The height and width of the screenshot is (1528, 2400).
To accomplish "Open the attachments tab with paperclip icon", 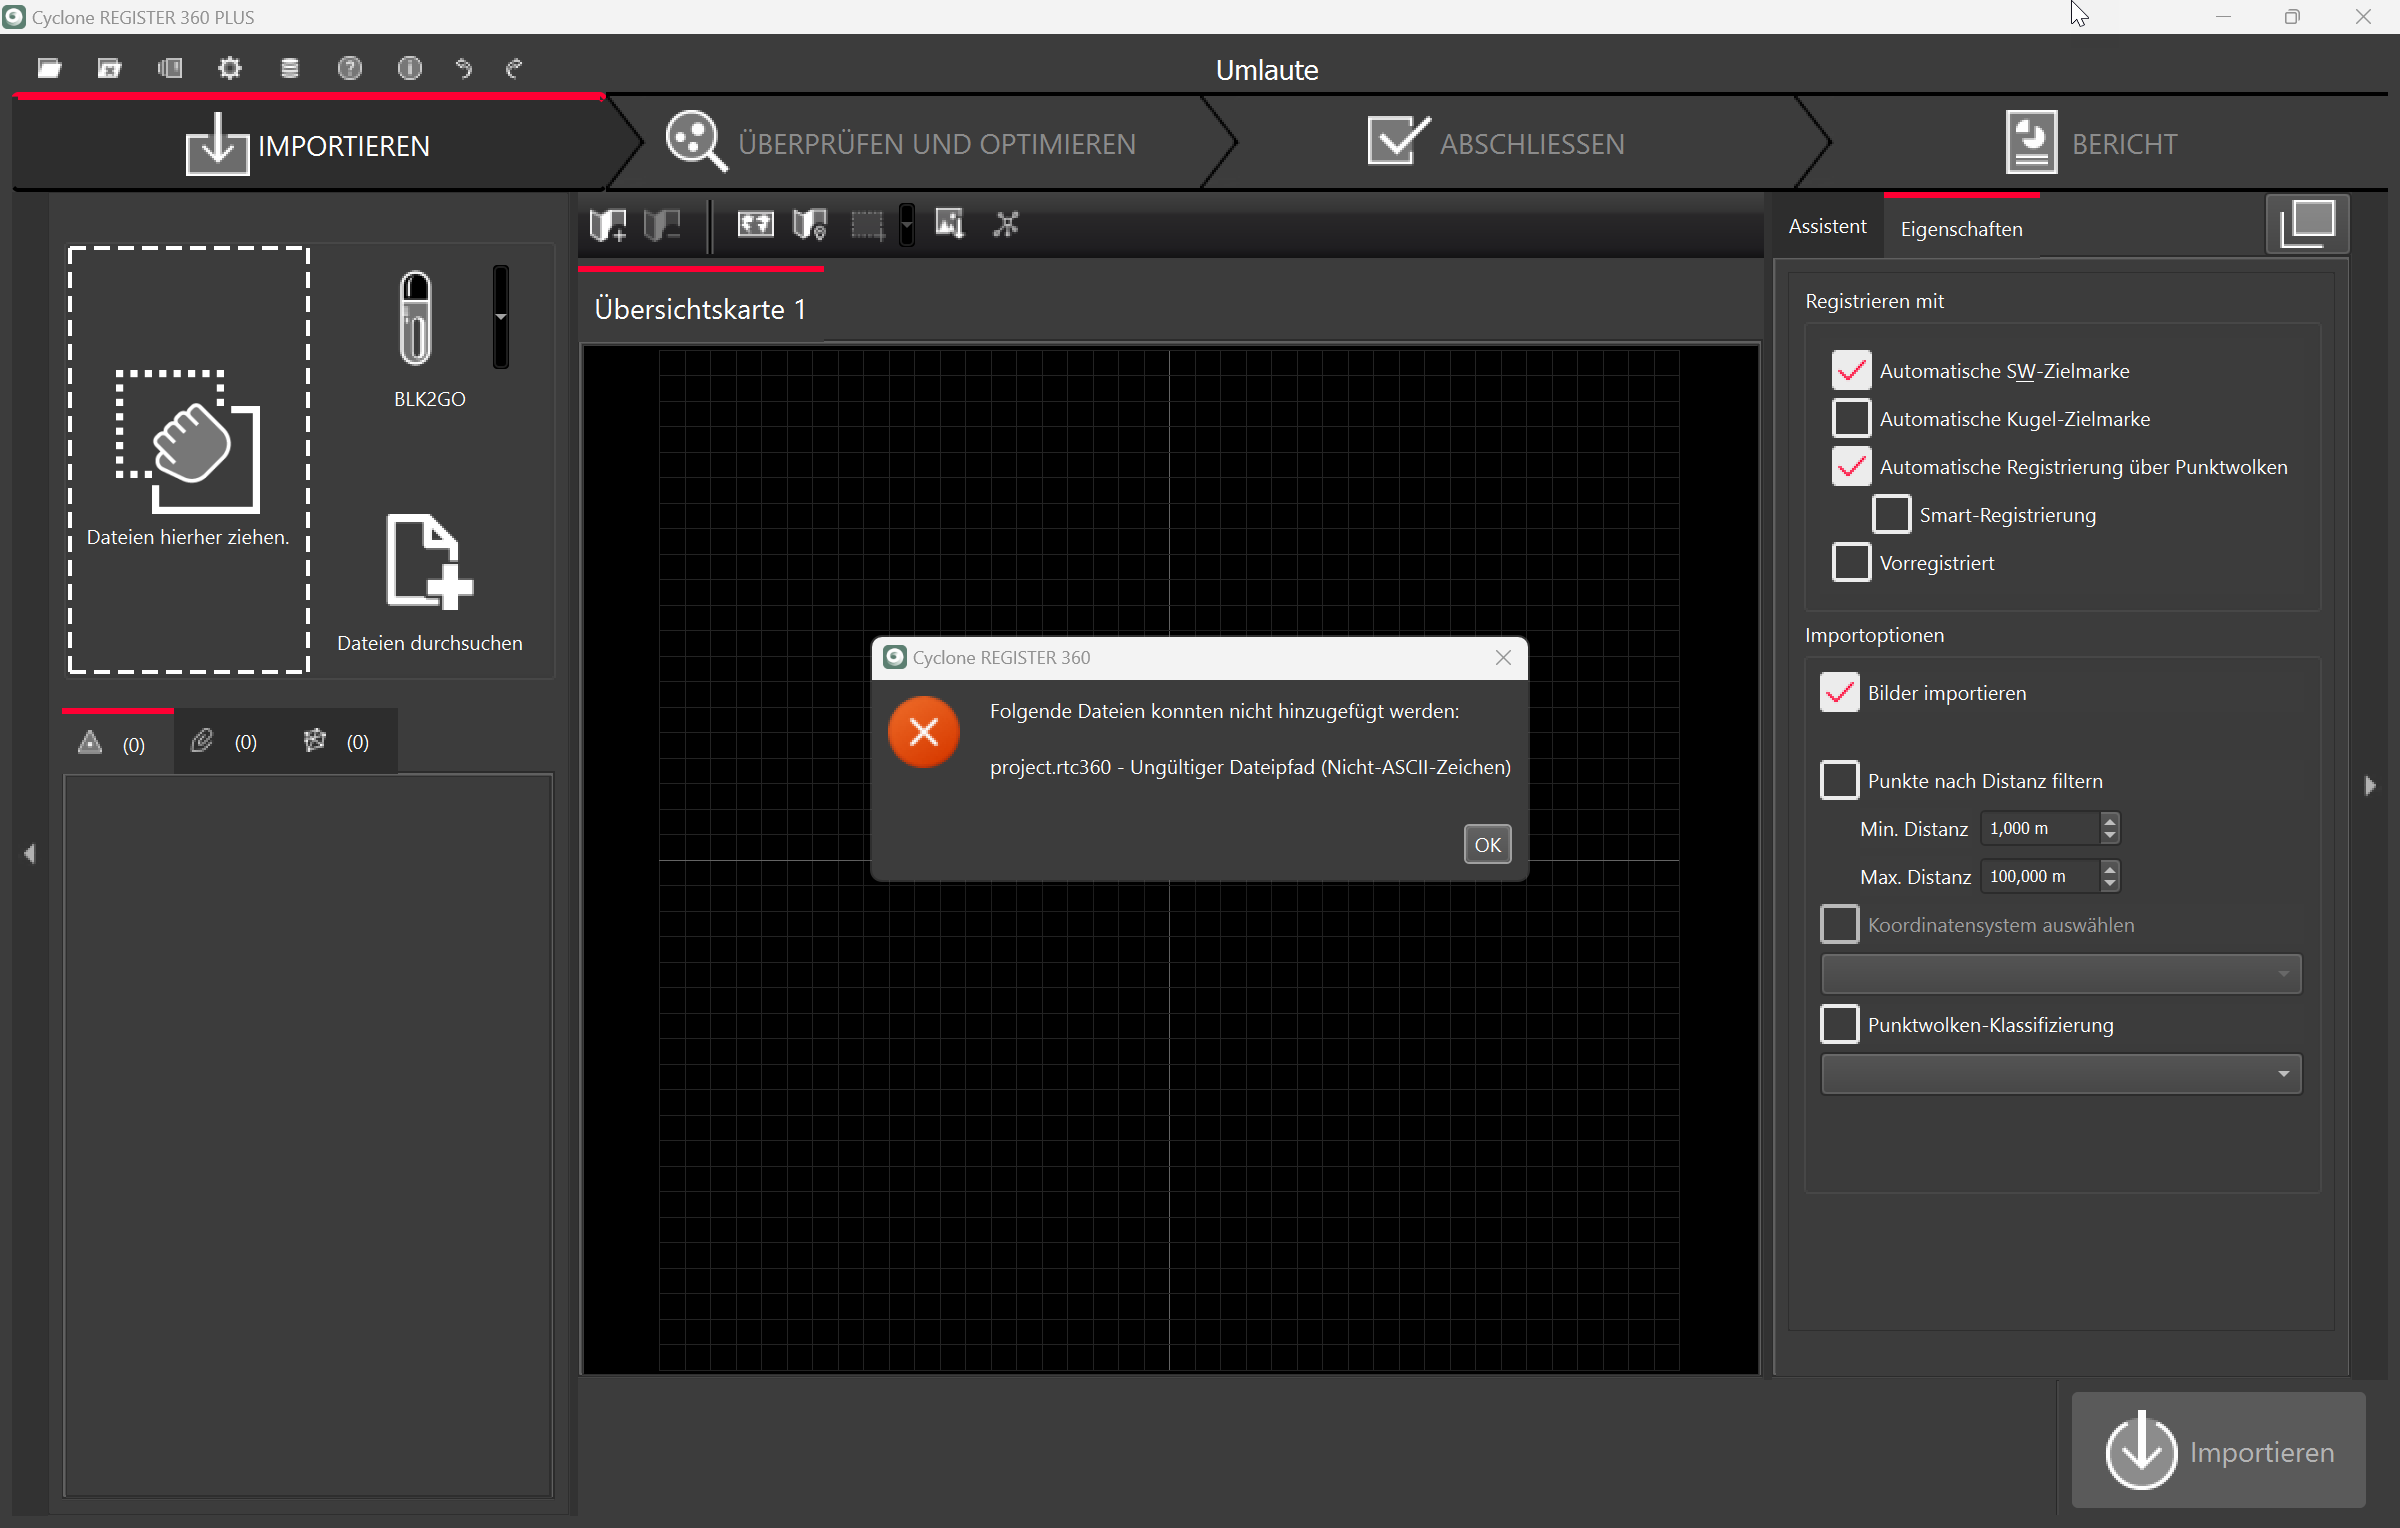I will click(x=228, y=742).
